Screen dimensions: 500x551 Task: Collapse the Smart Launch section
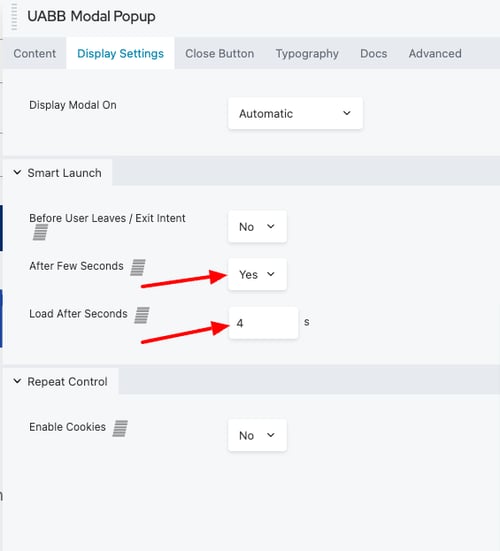tap(17, 173)
